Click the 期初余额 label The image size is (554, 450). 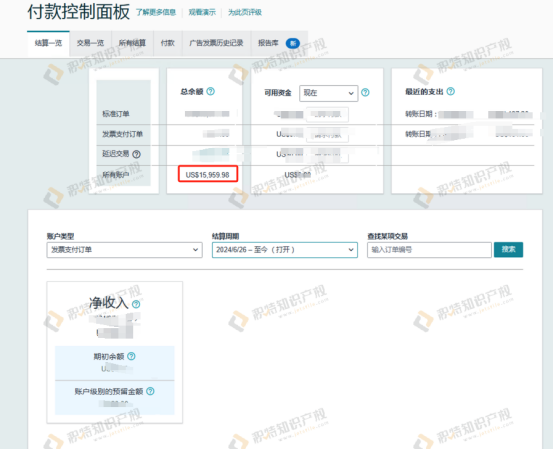[x=109, y=356]
